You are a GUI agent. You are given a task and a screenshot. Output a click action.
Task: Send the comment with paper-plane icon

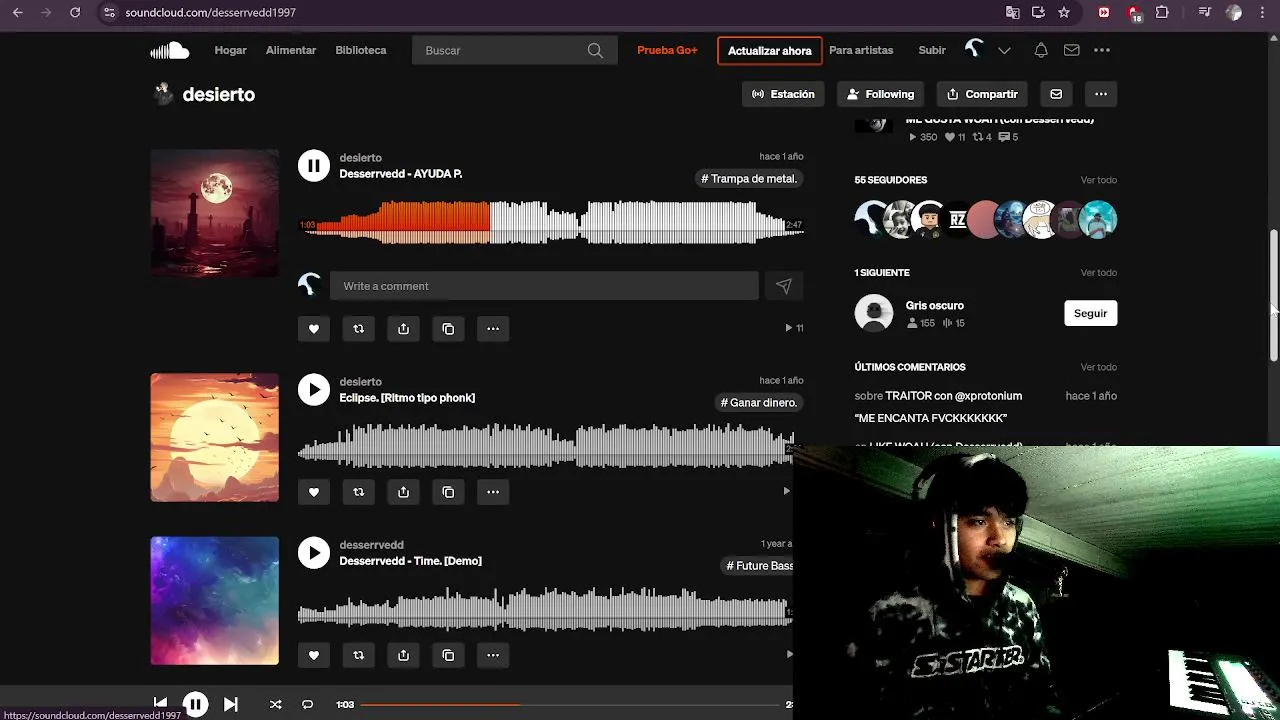[x=784, y=286]
